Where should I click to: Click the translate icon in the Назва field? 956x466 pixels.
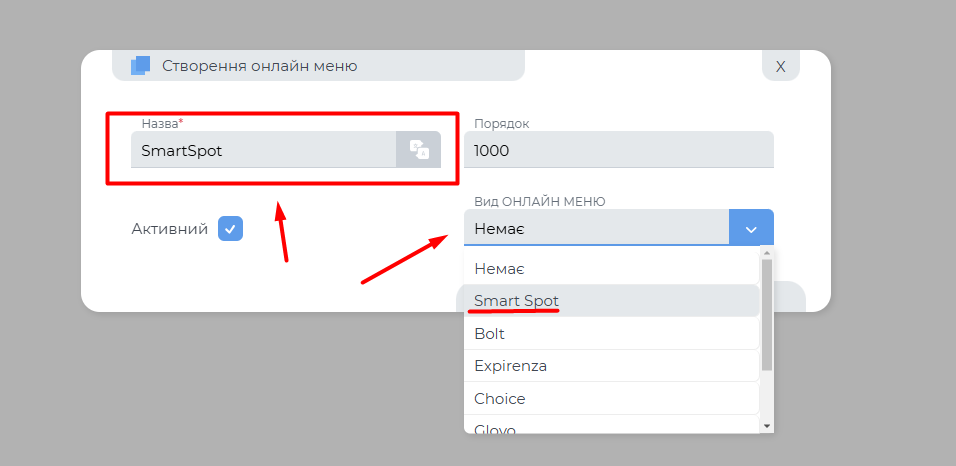pyautogui.click(x=419, y=150)
